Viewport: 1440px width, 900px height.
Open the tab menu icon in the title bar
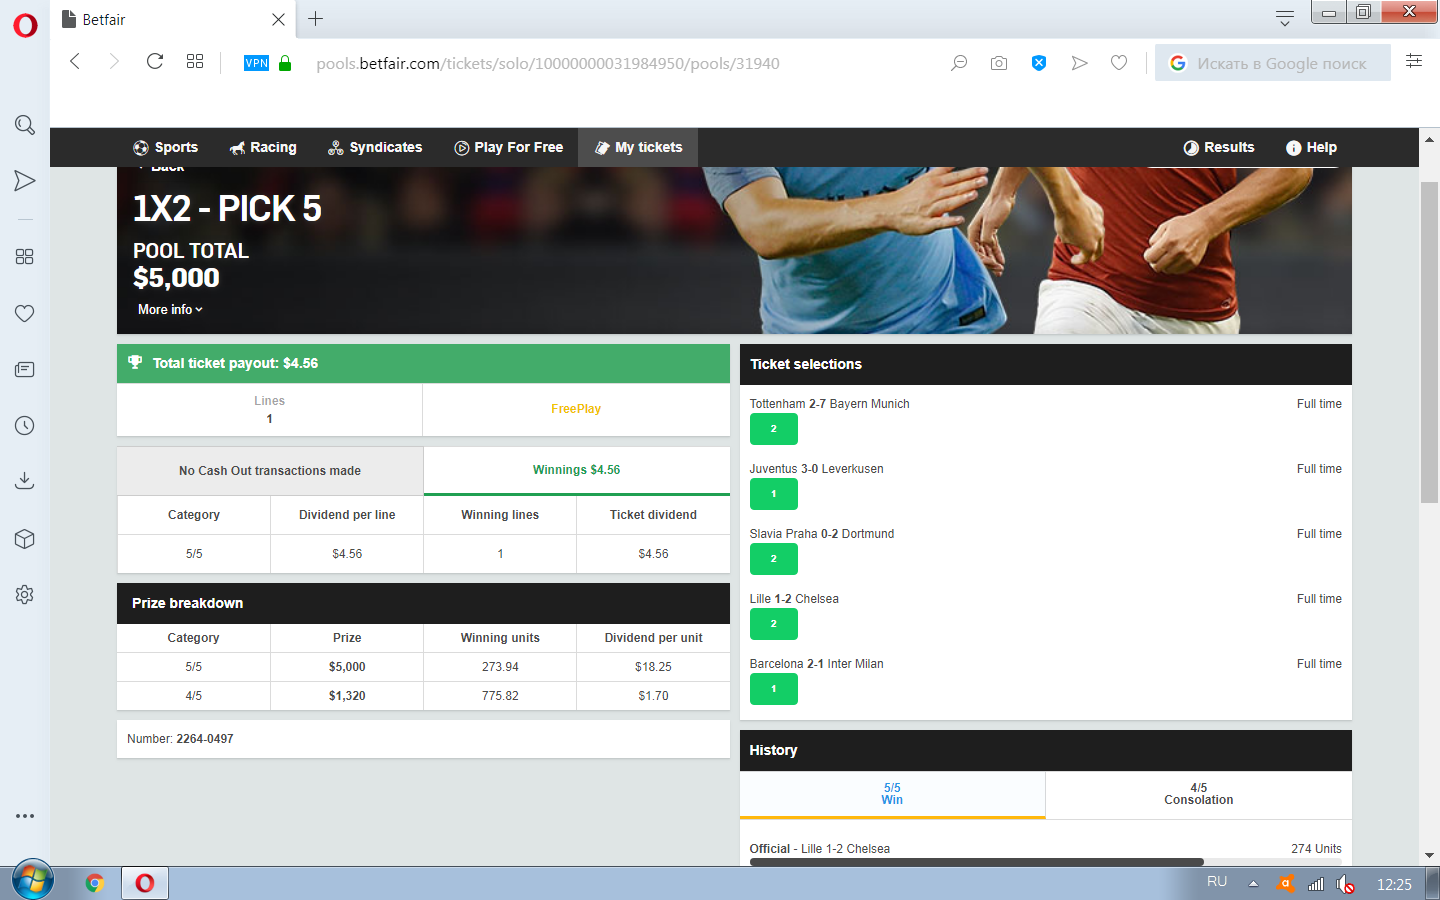(1285, 18)
